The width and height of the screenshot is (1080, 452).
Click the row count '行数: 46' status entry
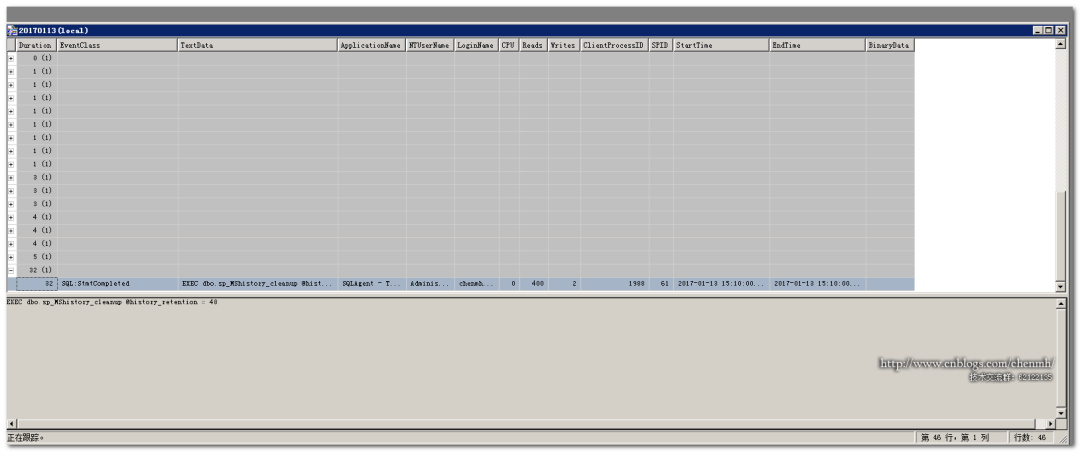1029,438
